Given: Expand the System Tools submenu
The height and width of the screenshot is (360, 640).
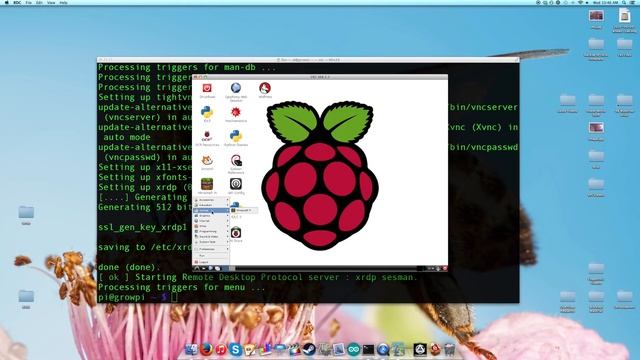Looking at the screenshot, I should tap(211, 242).
